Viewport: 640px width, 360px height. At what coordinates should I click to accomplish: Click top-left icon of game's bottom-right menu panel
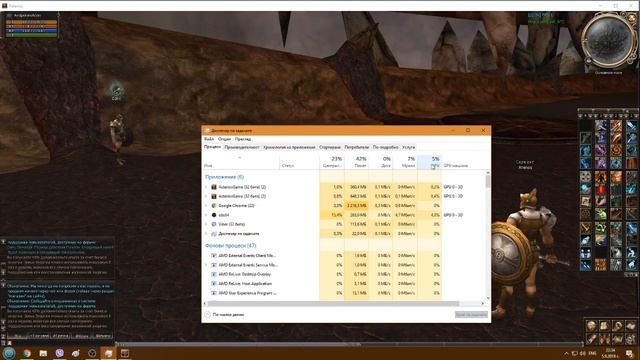(591, 326)
